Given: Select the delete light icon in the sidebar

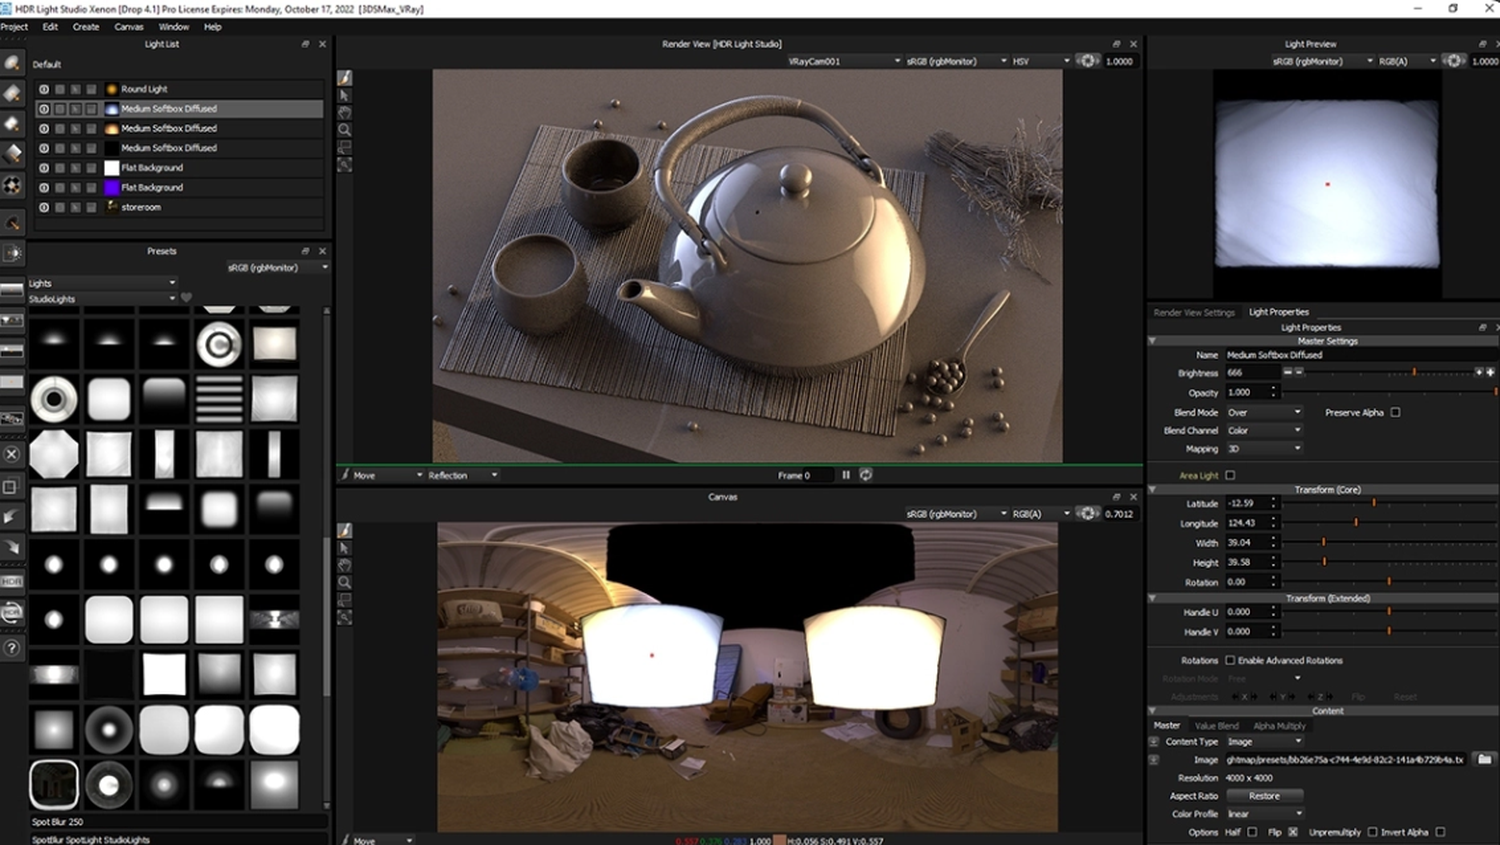Looking at the screenshot, I should tap(13, 453).
